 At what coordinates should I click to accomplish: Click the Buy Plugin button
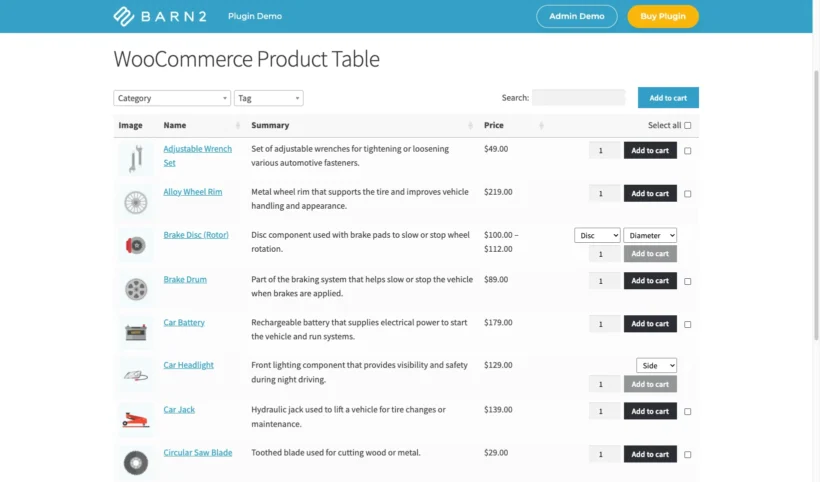tap(663, 16)
